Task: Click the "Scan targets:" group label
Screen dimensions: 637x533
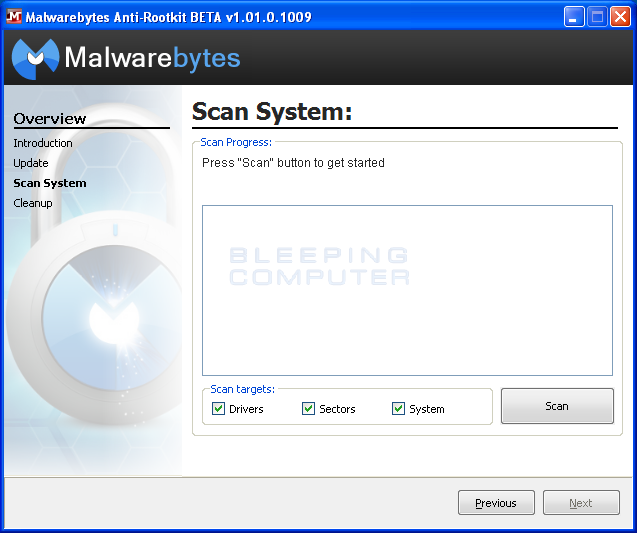Action: (243, 389)
